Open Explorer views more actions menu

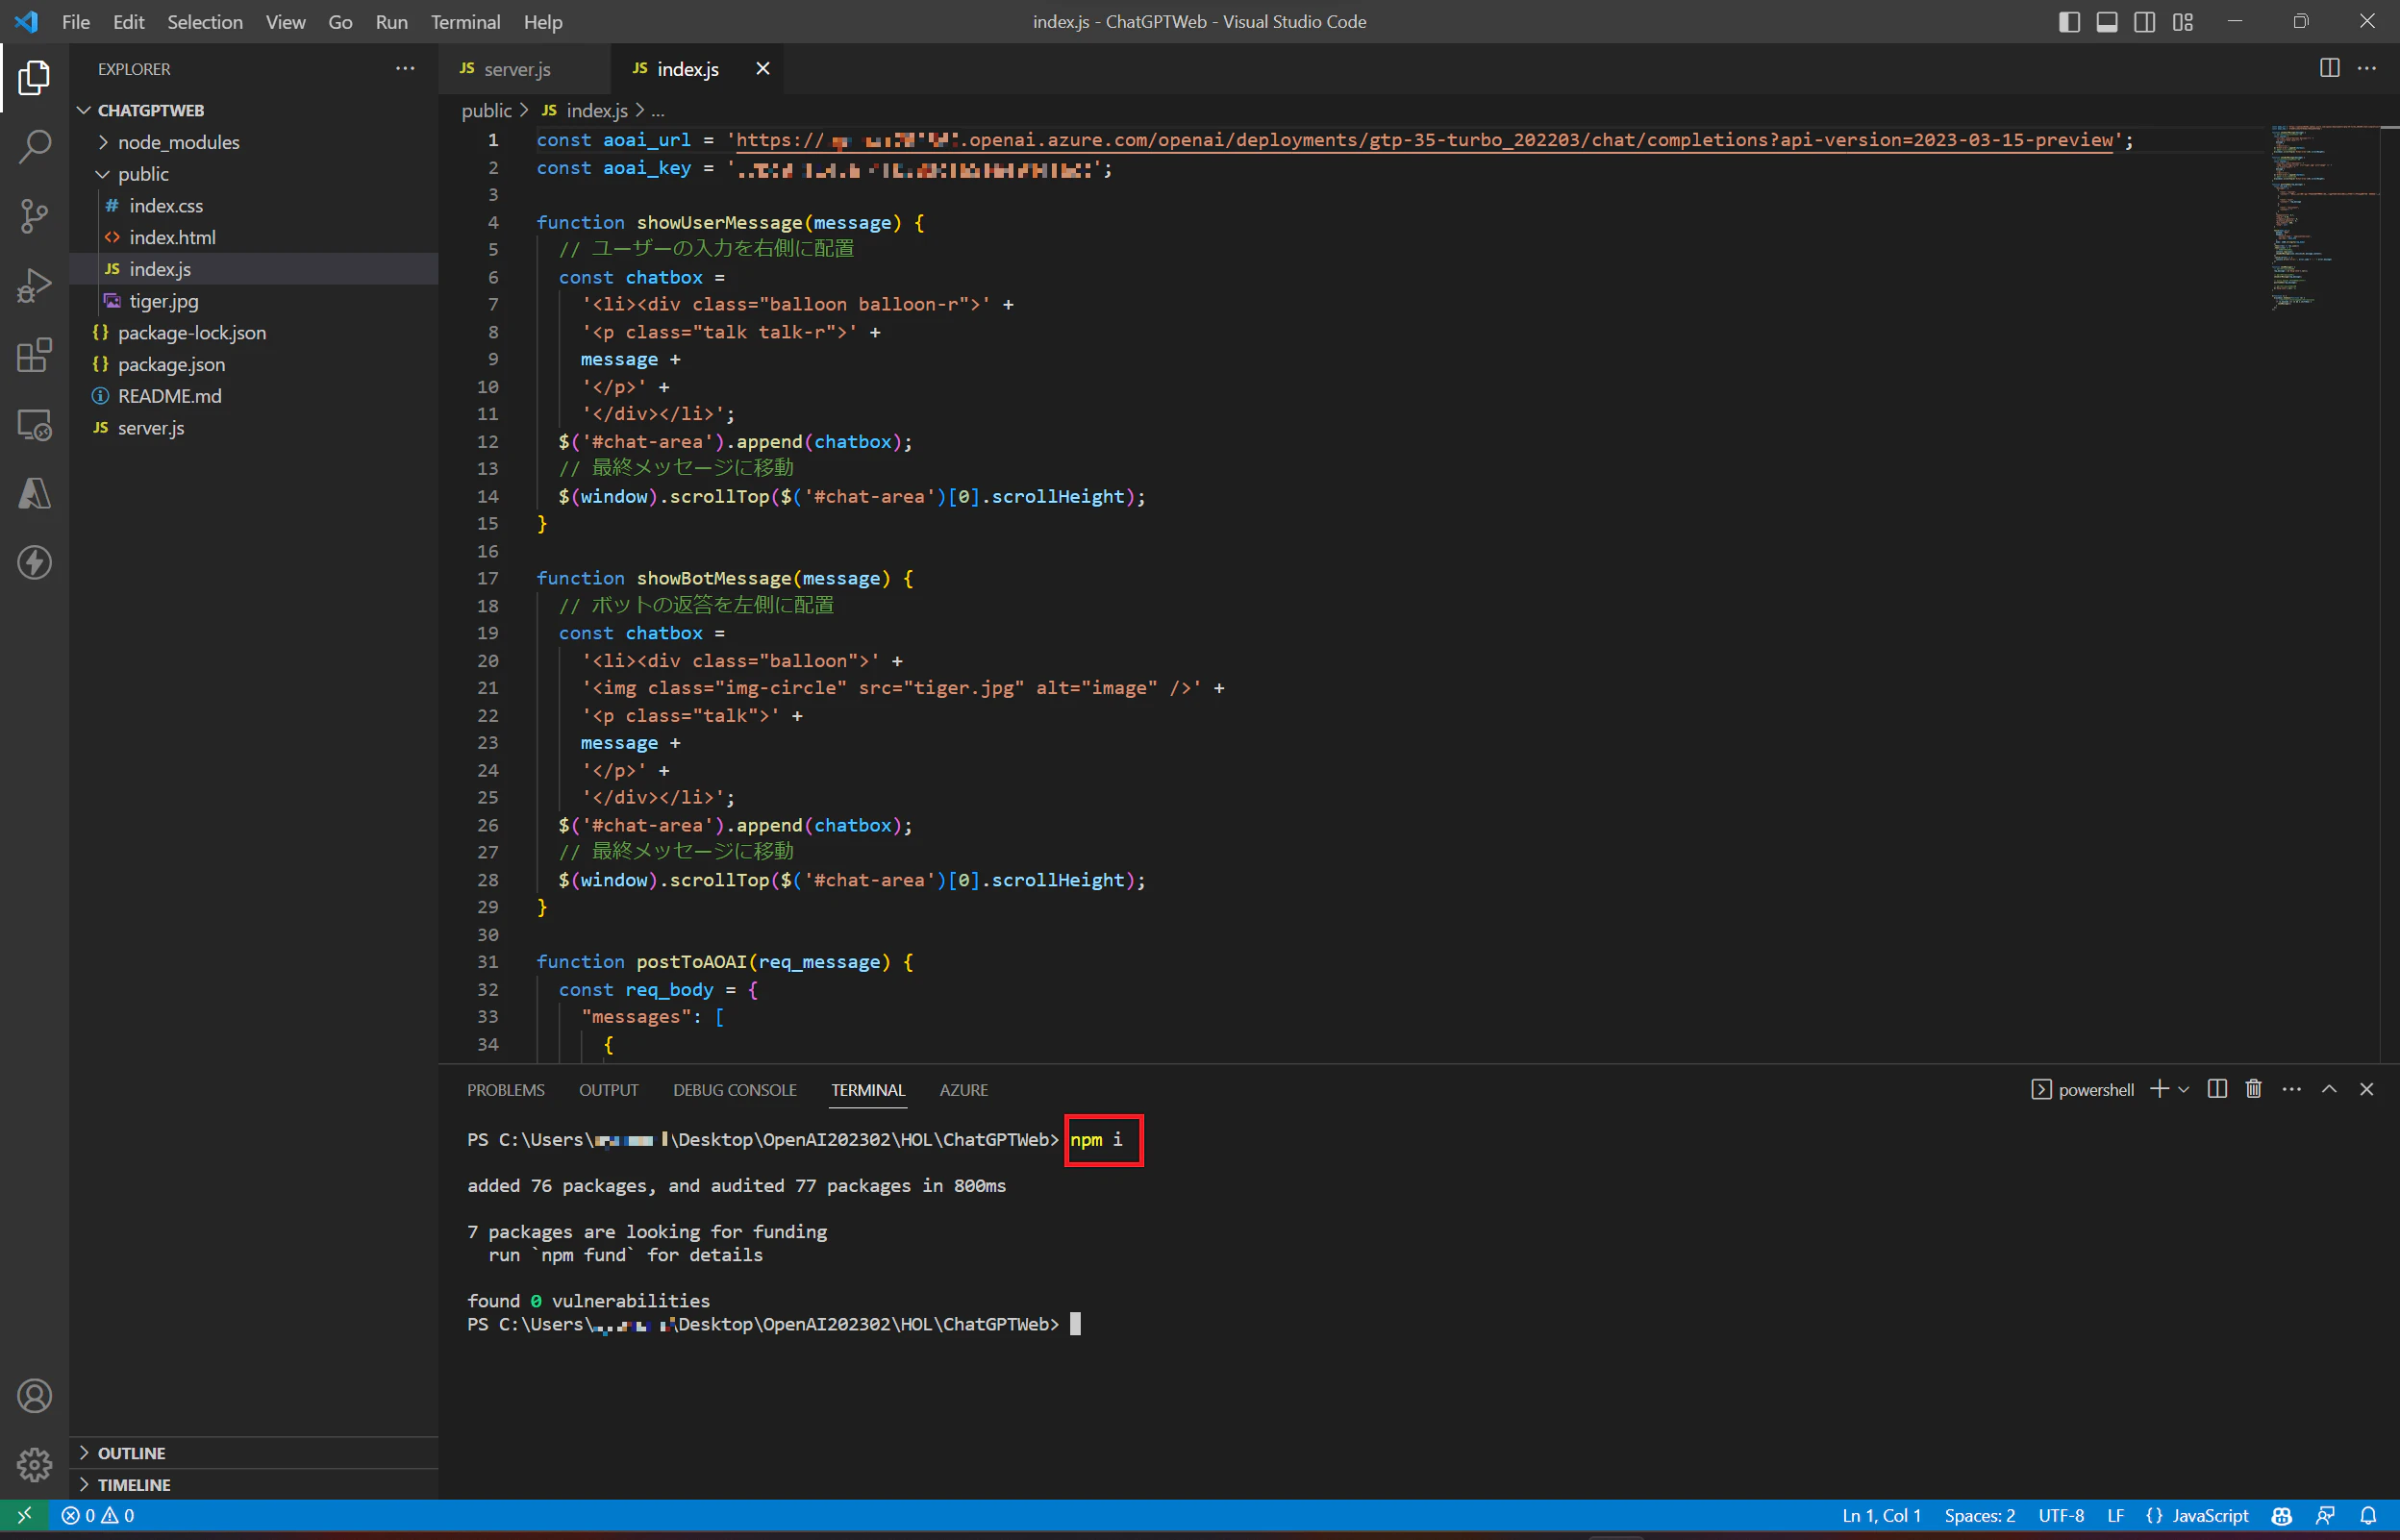pyautogui.click(x=405, y=68)
